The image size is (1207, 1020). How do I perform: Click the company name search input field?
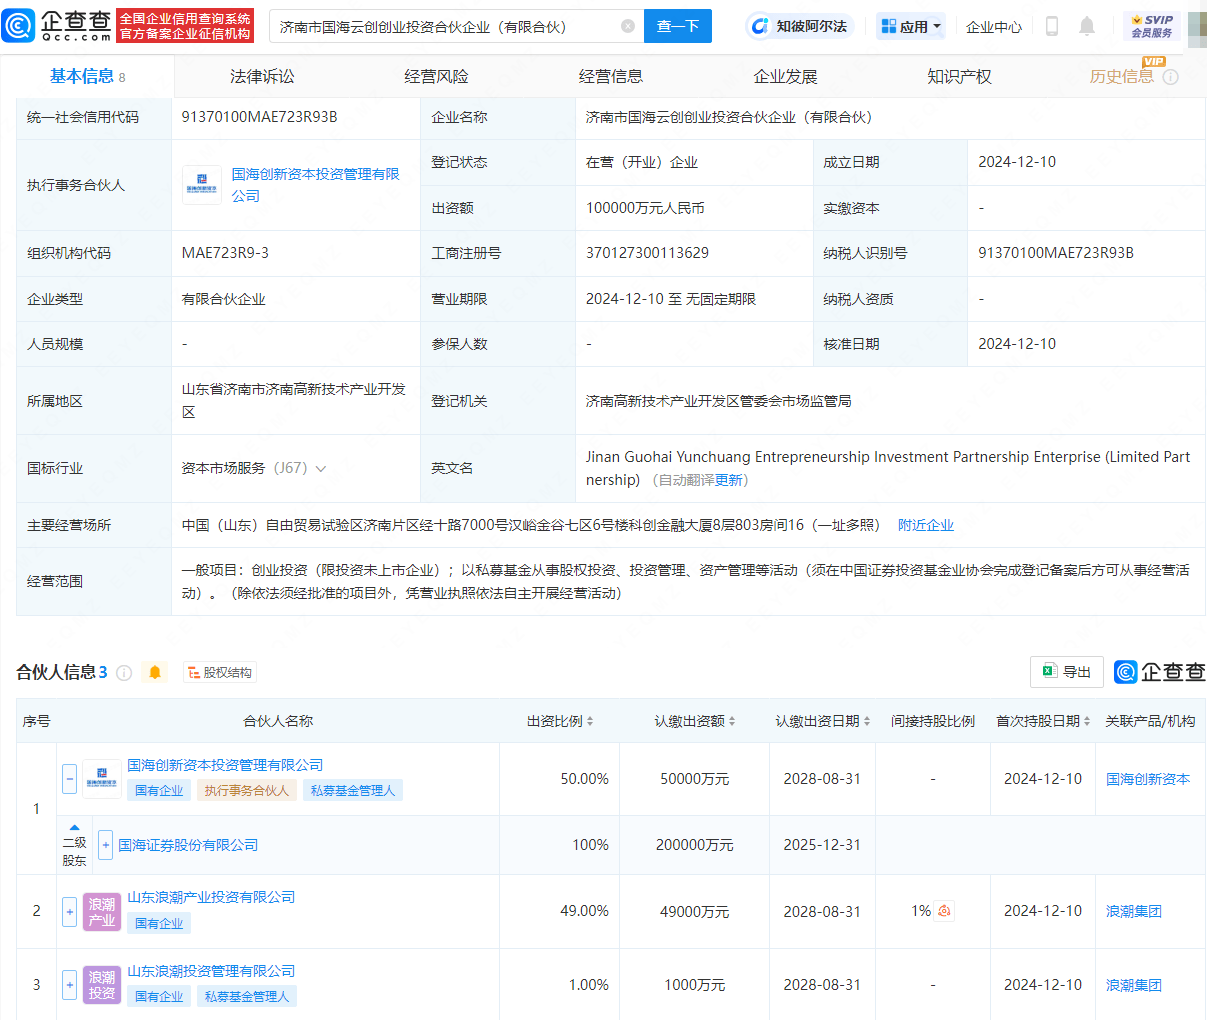[445, 27]
